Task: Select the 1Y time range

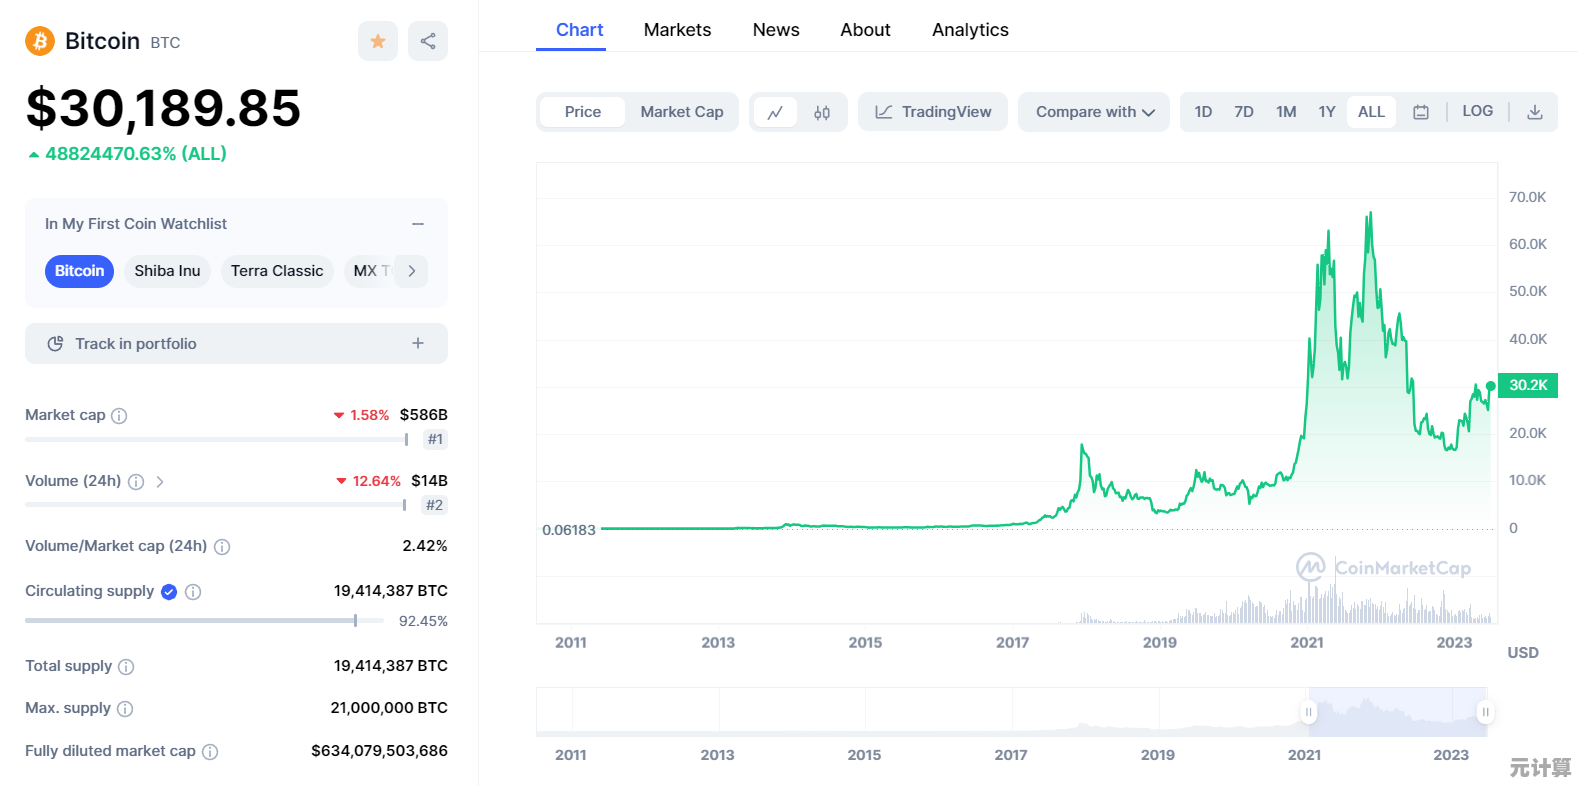Action: (x=1326, y=112)
